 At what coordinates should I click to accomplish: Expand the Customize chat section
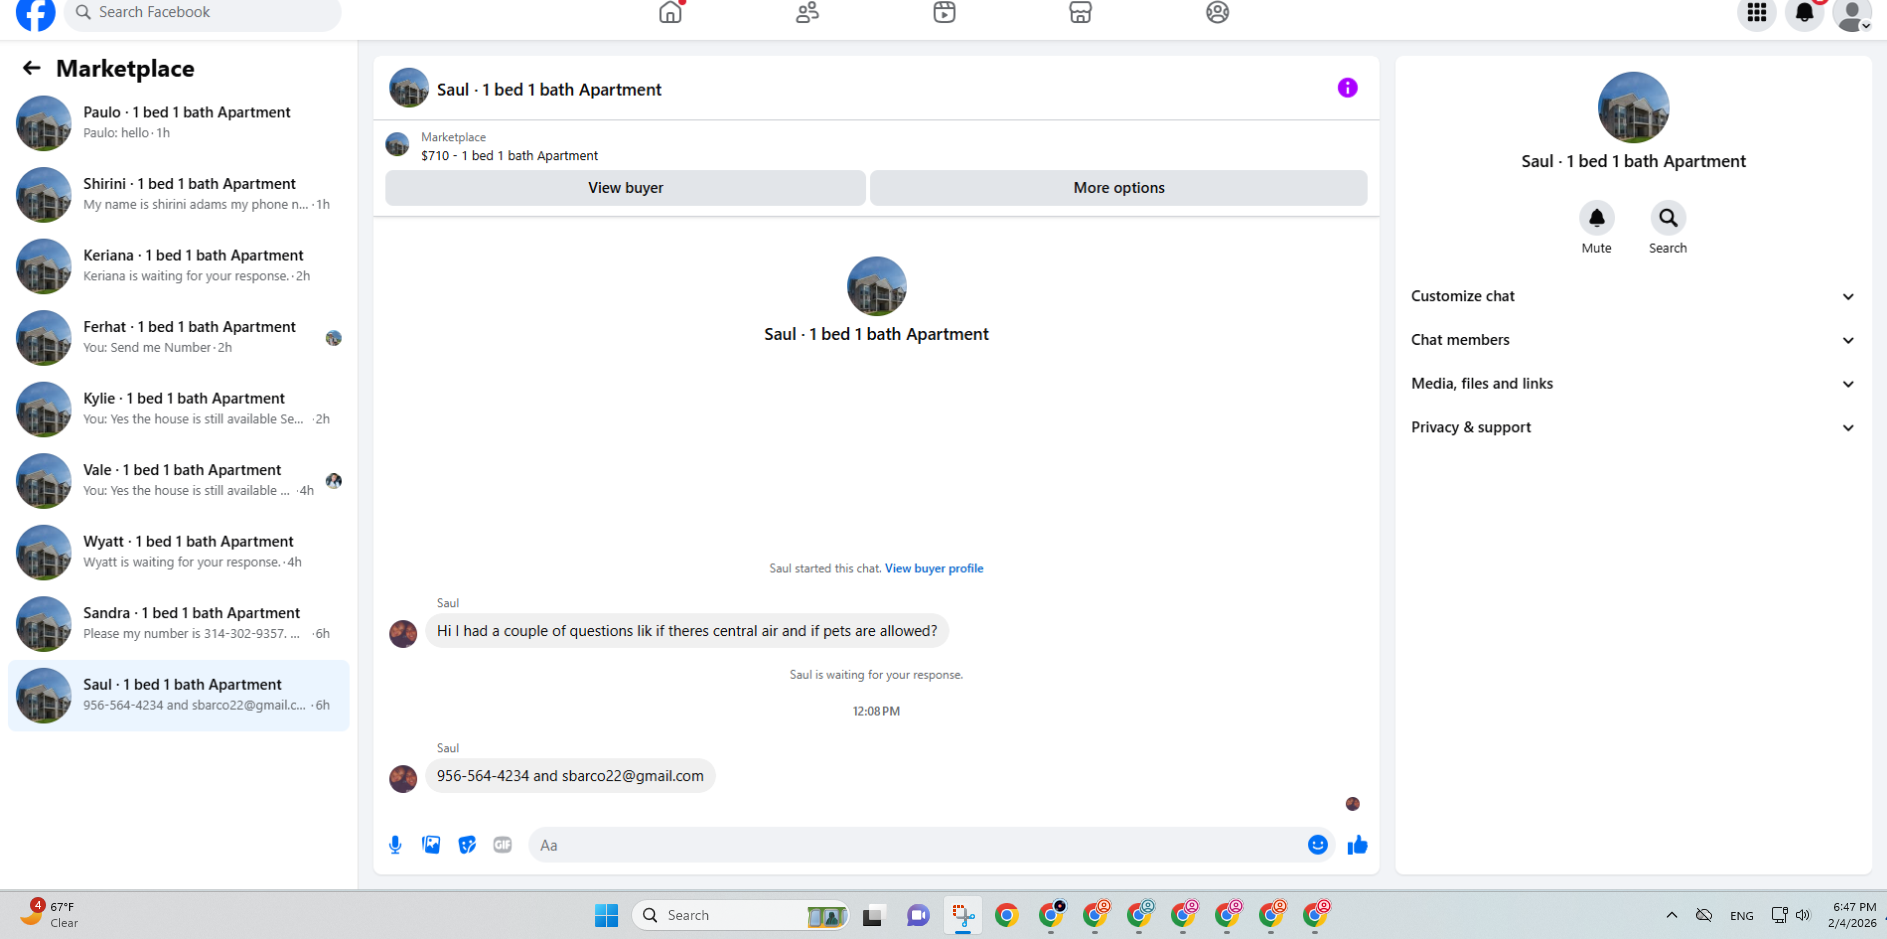[x=1633, y=296]
